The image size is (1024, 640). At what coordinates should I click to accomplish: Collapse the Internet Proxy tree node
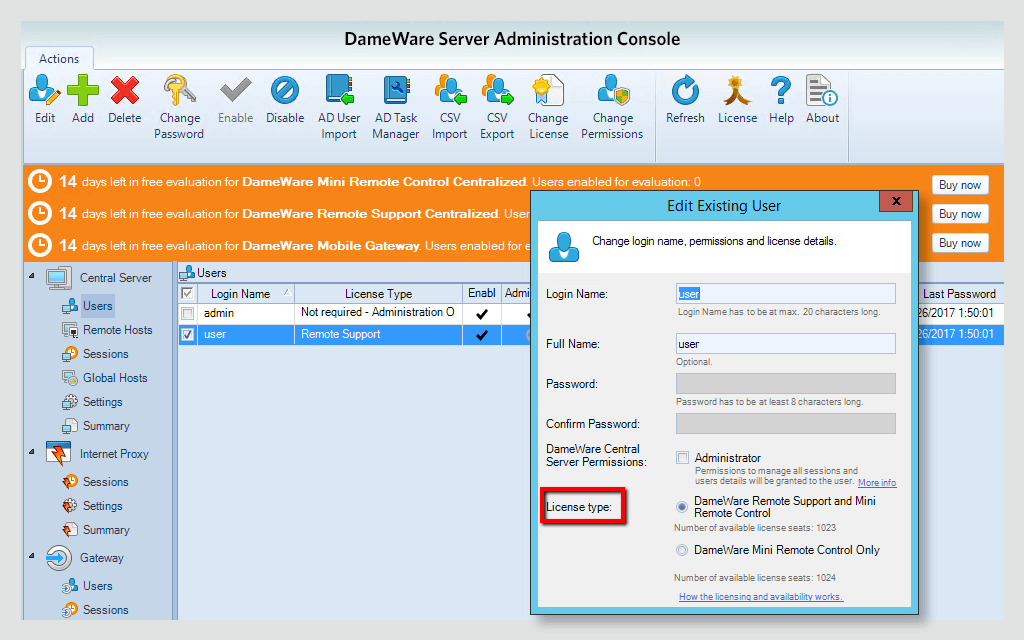[30, 453]
